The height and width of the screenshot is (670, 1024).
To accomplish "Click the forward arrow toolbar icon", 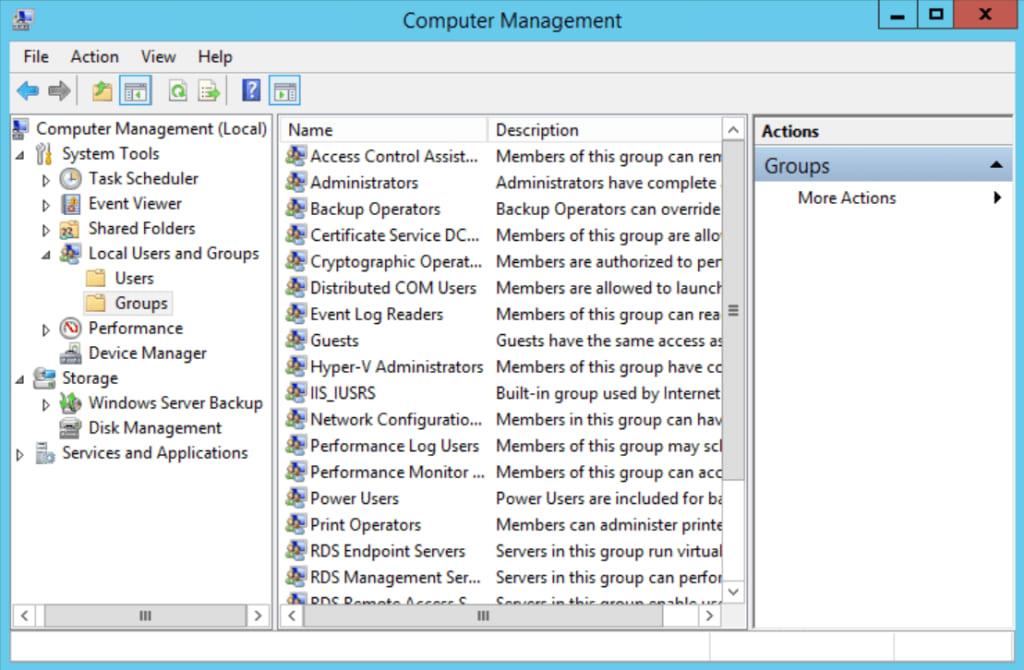I will 59,91.
